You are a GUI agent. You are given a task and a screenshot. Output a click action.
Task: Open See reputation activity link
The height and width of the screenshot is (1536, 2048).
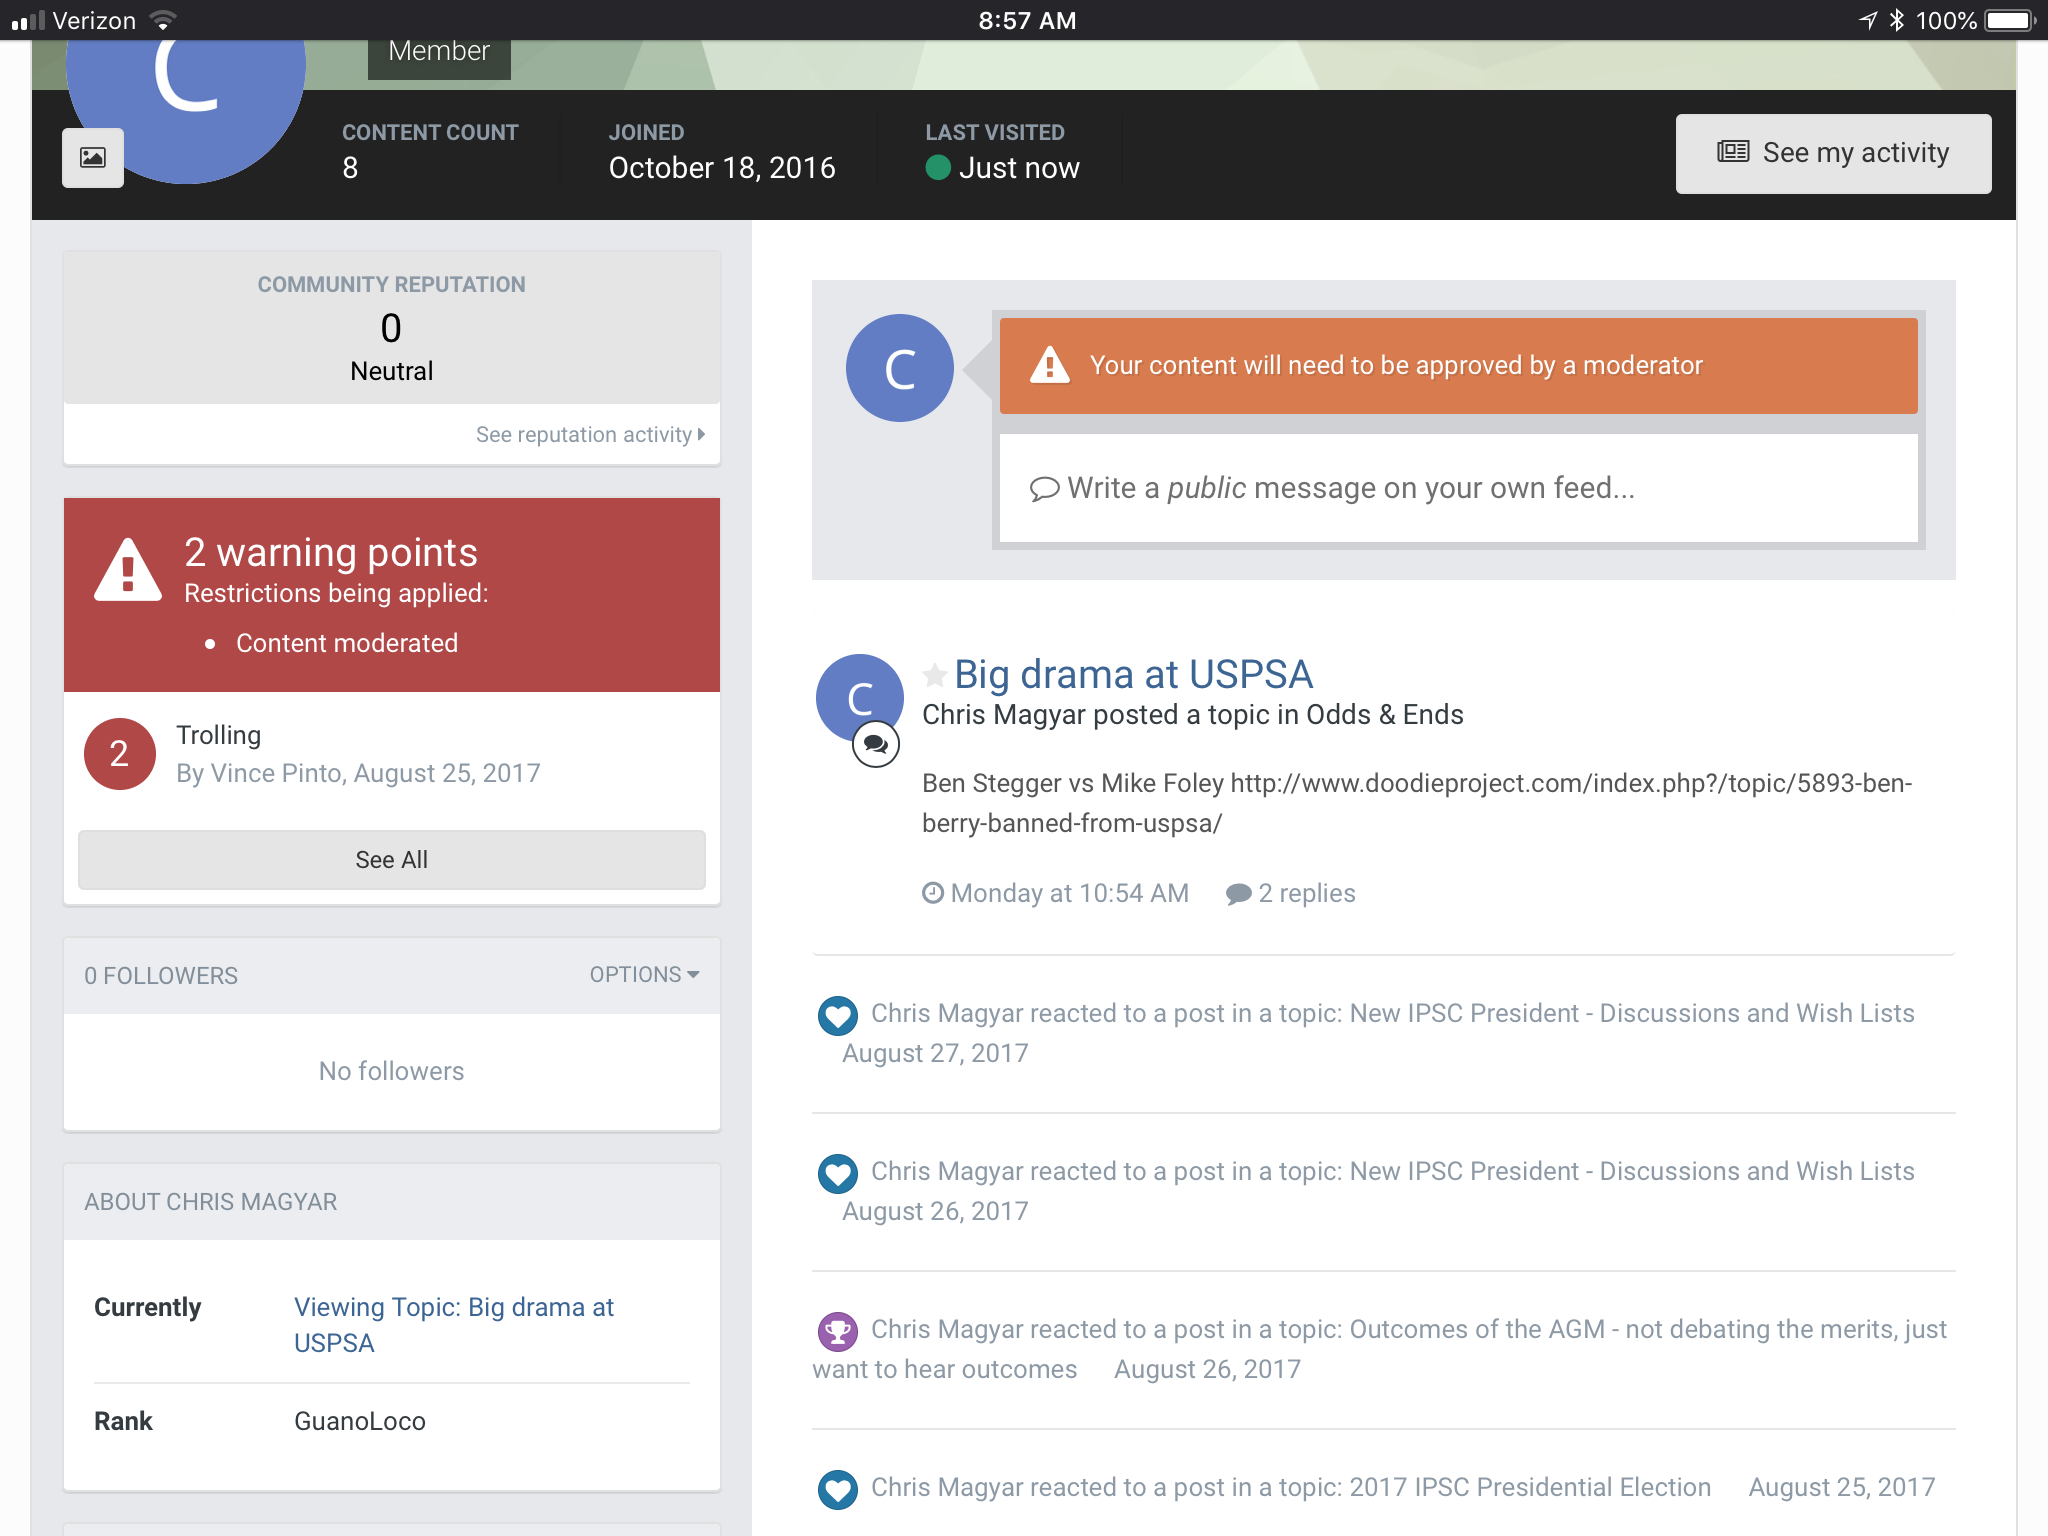[x=590, y=435]
